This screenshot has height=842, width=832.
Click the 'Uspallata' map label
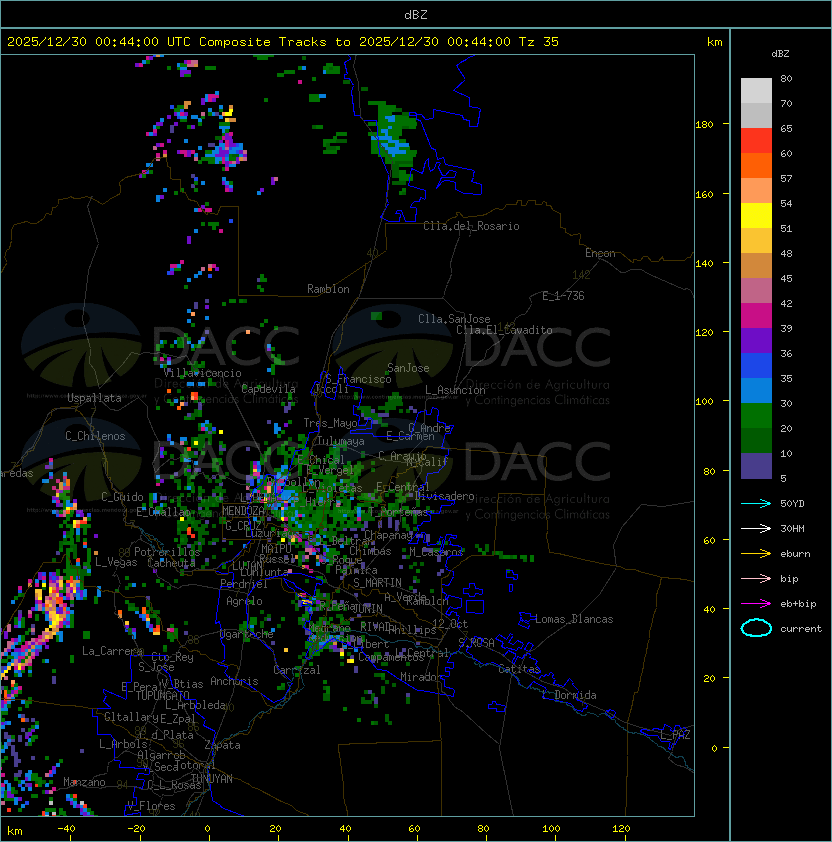[x=94, y=398]
